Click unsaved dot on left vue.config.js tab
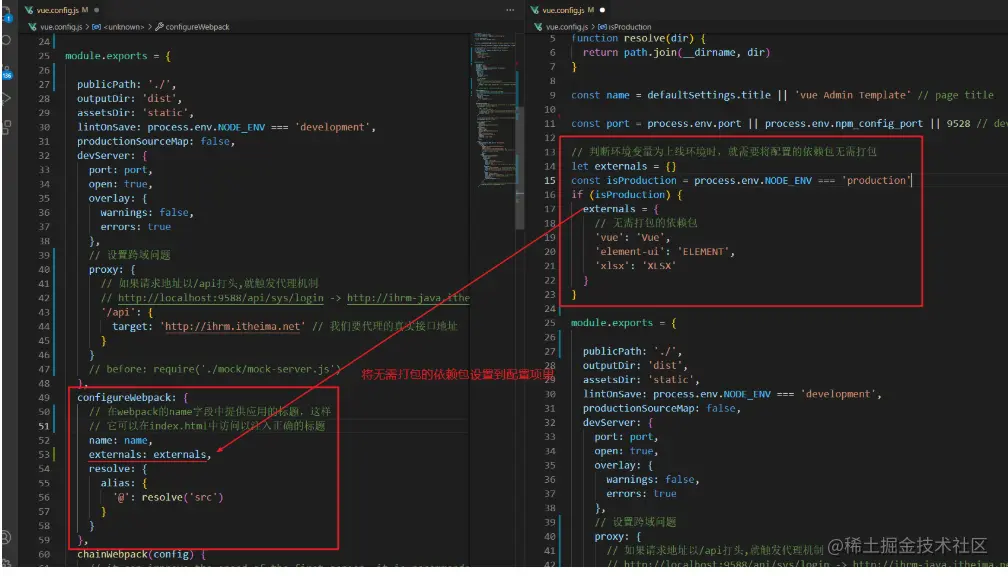The width and height of the screenshot is (1008, 576). click(96, 10)
